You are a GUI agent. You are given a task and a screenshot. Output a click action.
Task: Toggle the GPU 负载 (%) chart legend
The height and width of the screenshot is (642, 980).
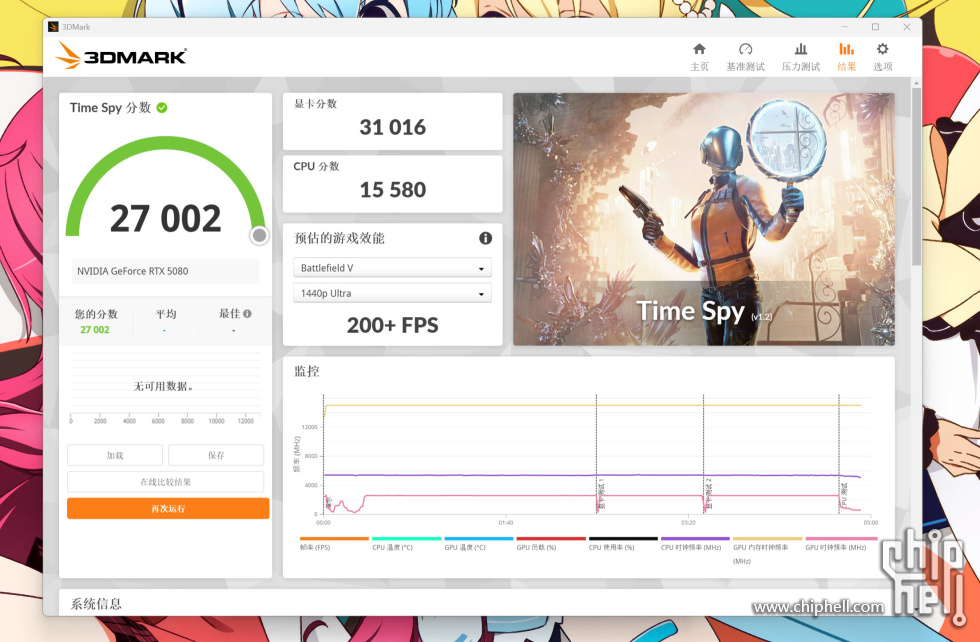[551, 544]
